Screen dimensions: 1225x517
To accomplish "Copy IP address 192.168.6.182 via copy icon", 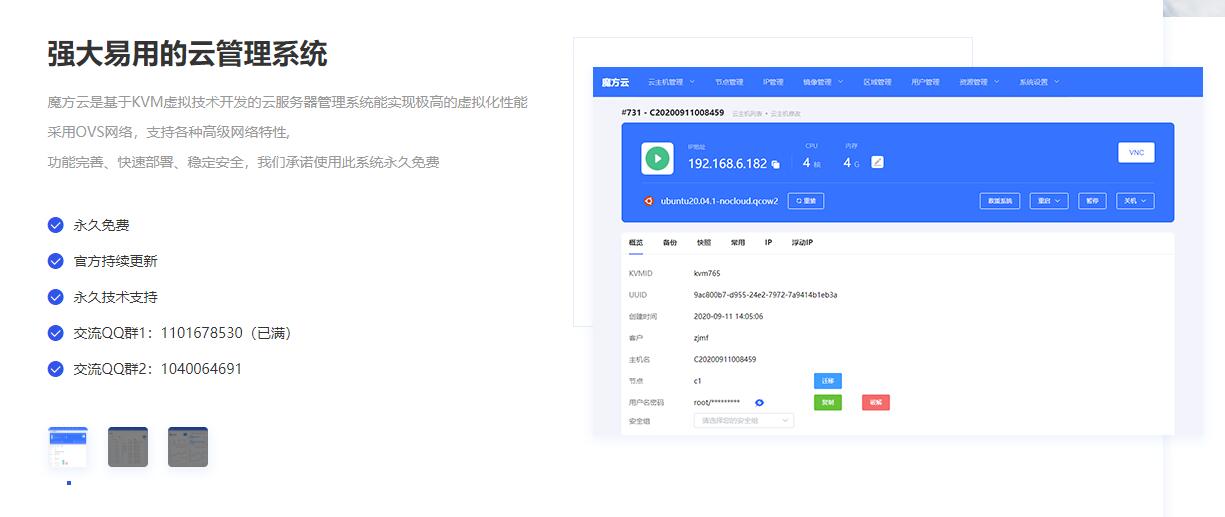I will (x=776, y=164).
